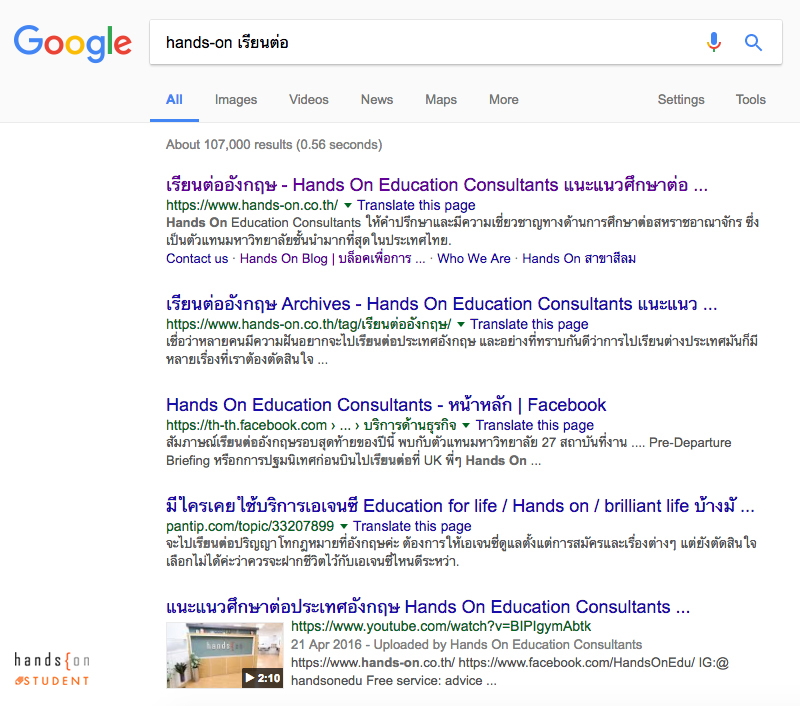Screen dimensions: 800x706
Task: Click the Google logo
Action: tap(72, 43)
